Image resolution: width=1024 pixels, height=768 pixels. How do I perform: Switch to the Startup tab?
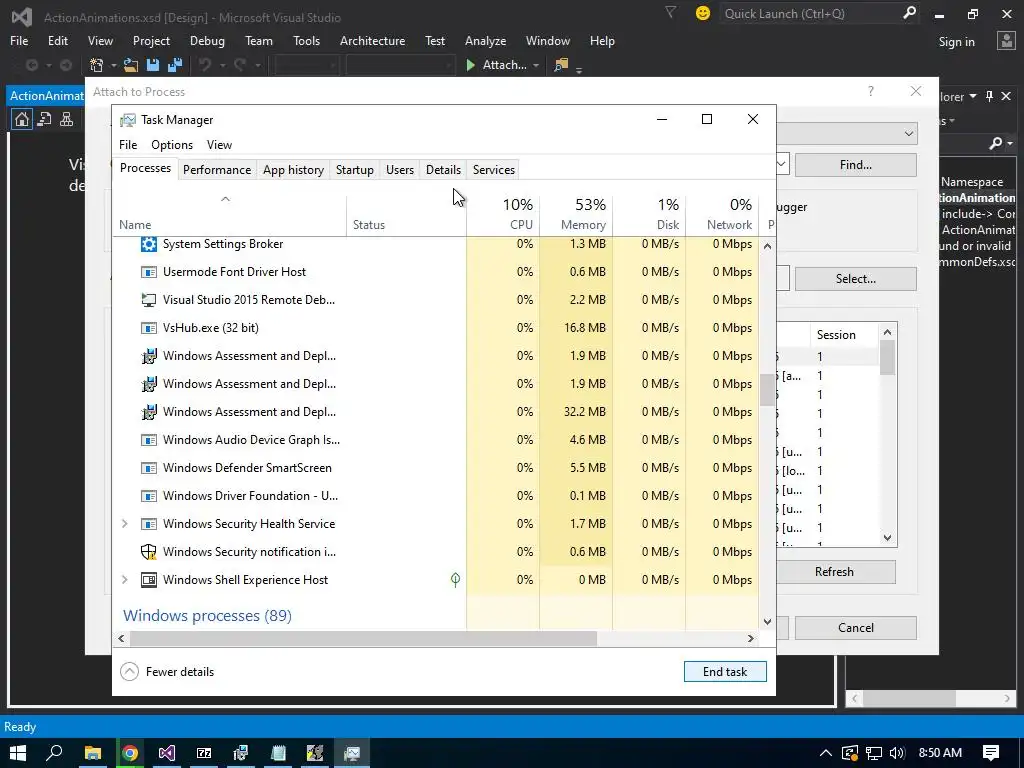355,170
